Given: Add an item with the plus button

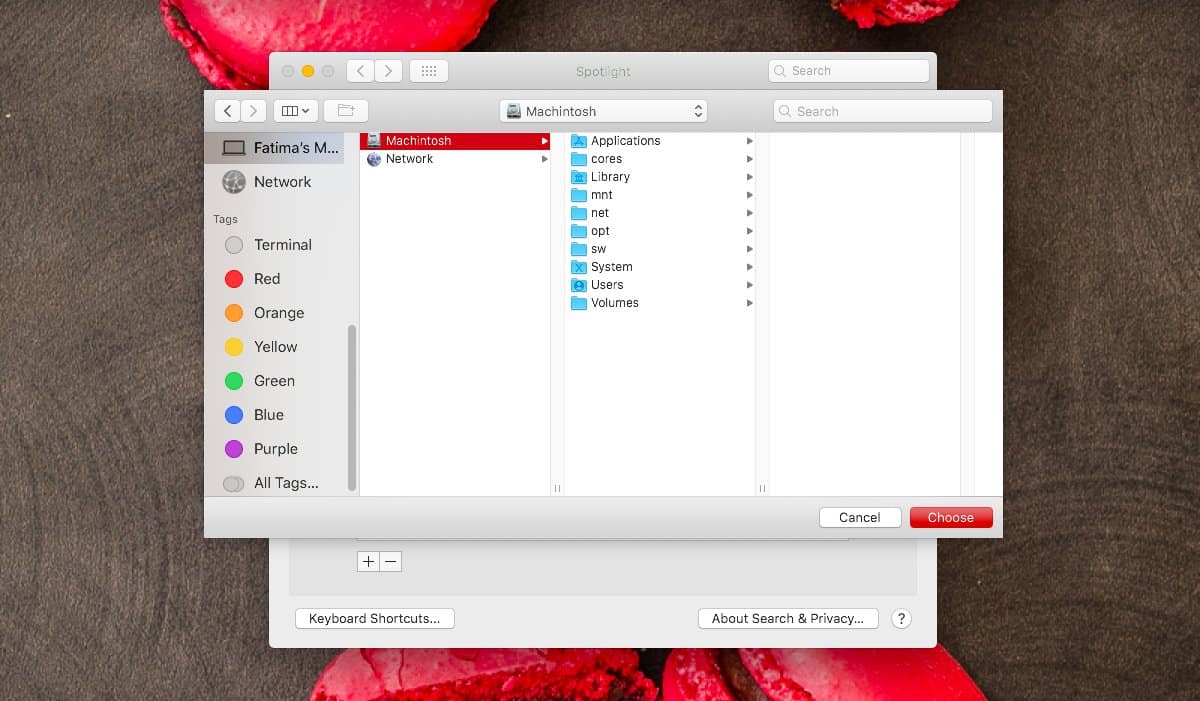Looking at the screenshot, I should [x=368, y=561].
